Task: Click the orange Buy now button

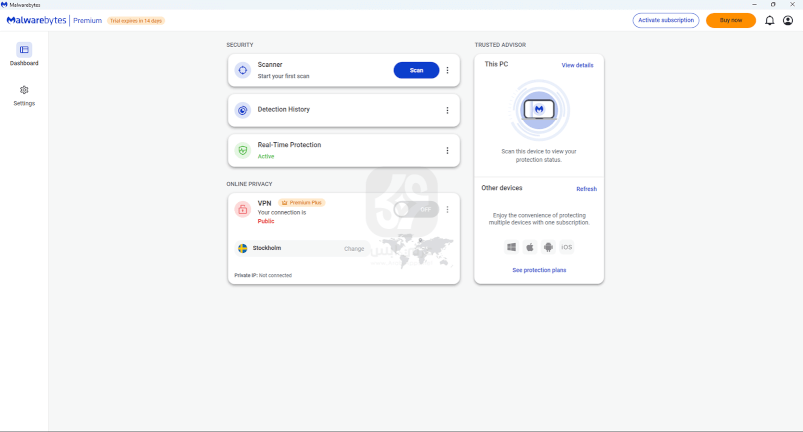Action: point(731,20)
